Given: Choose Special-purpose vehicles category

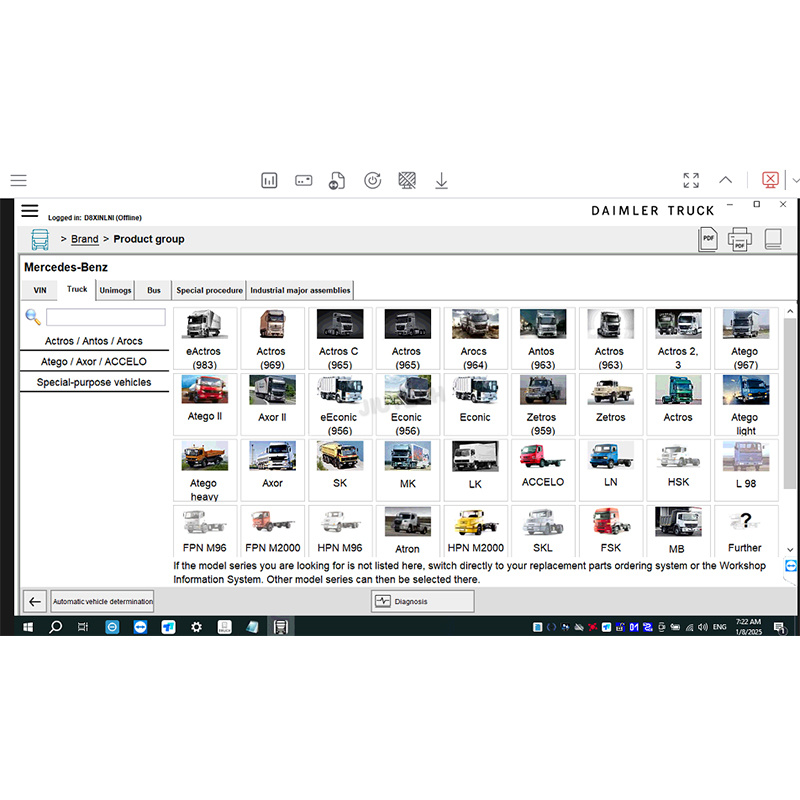Looking at the screenshot, I should click(x=94, y=382).
